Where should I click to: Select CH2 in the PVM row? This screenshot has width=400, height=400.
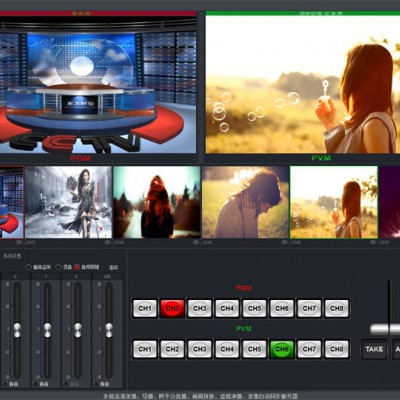[x=172, y=349]
